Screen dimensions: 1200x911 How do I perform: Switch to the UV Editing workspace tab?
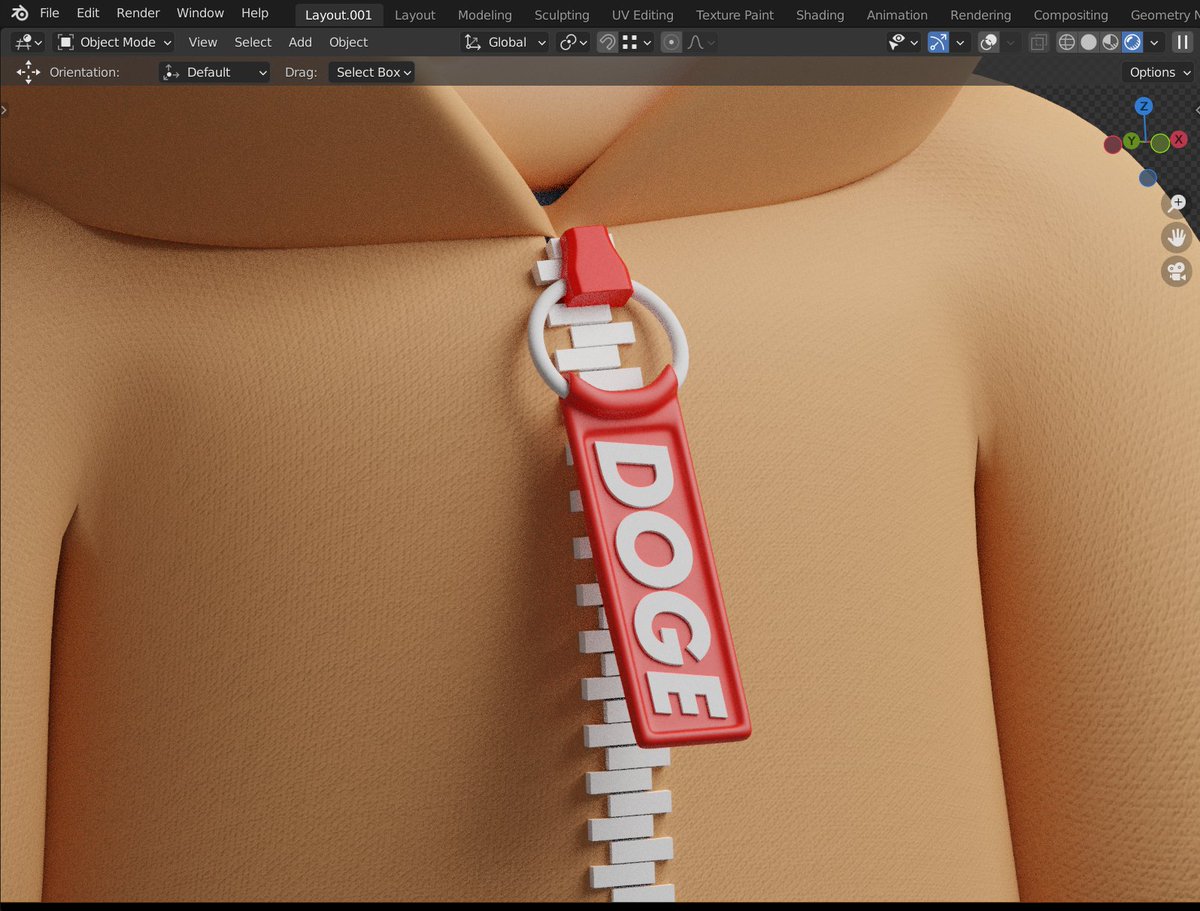(643, 15)
